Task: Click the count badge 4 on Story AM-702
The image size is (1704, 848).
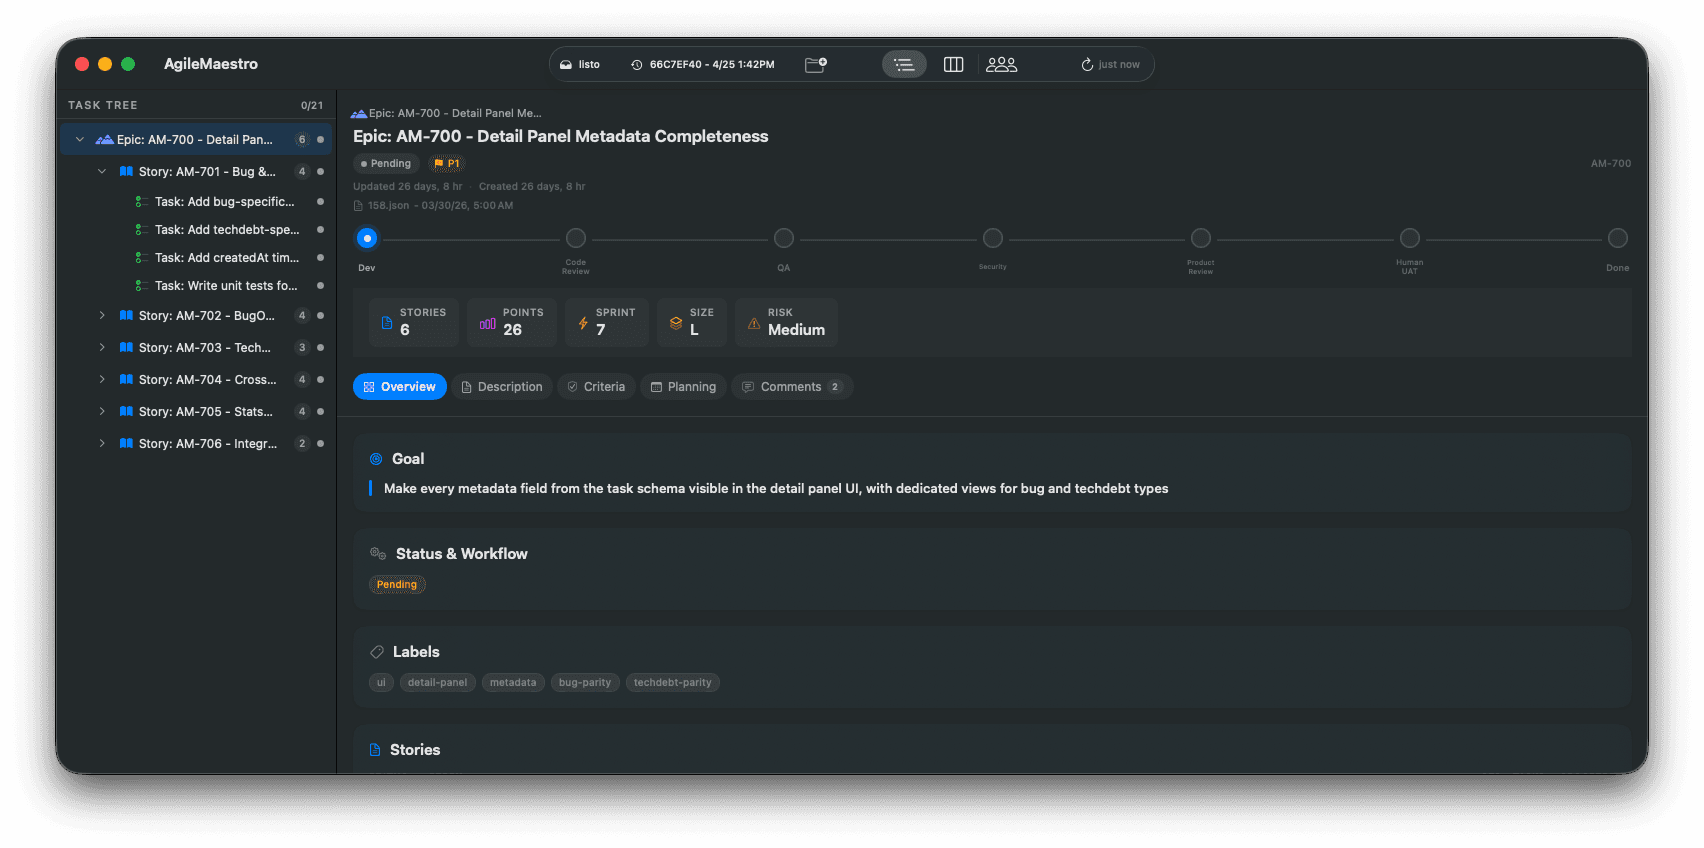Action: tap(302, 316)
